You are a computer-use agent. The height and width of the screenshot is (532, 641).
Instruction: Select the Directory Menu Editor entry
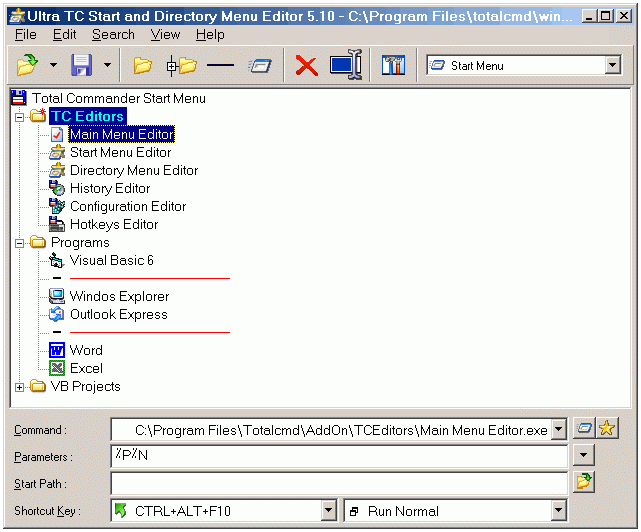134,170
